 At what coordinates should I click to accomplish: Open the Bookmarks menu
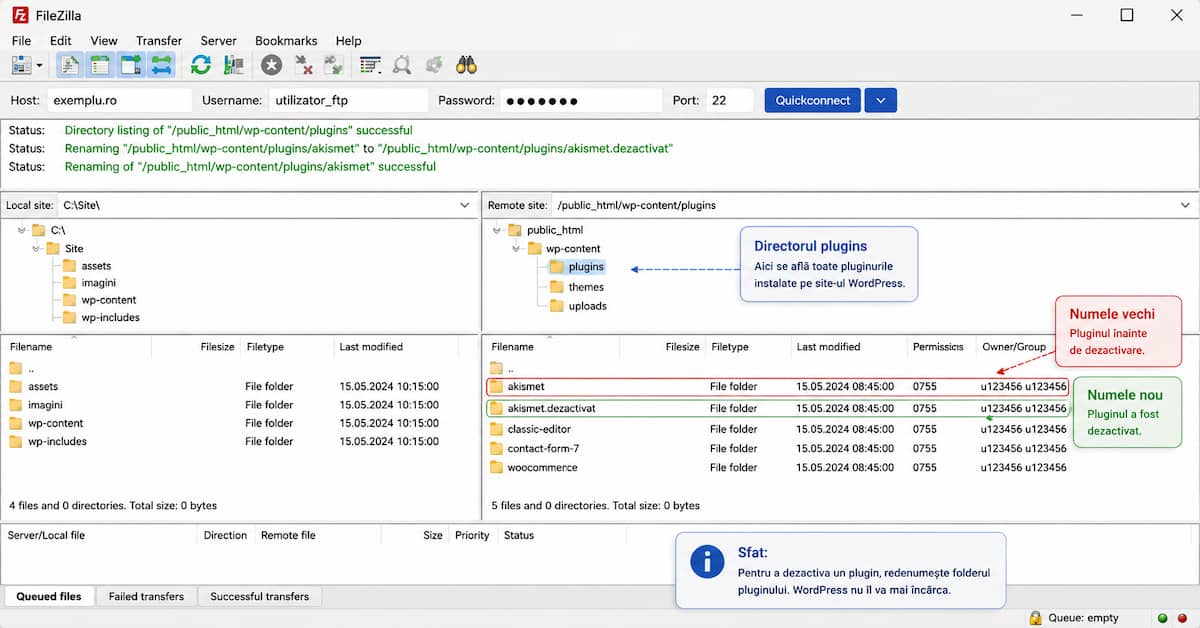coord(286,41)
